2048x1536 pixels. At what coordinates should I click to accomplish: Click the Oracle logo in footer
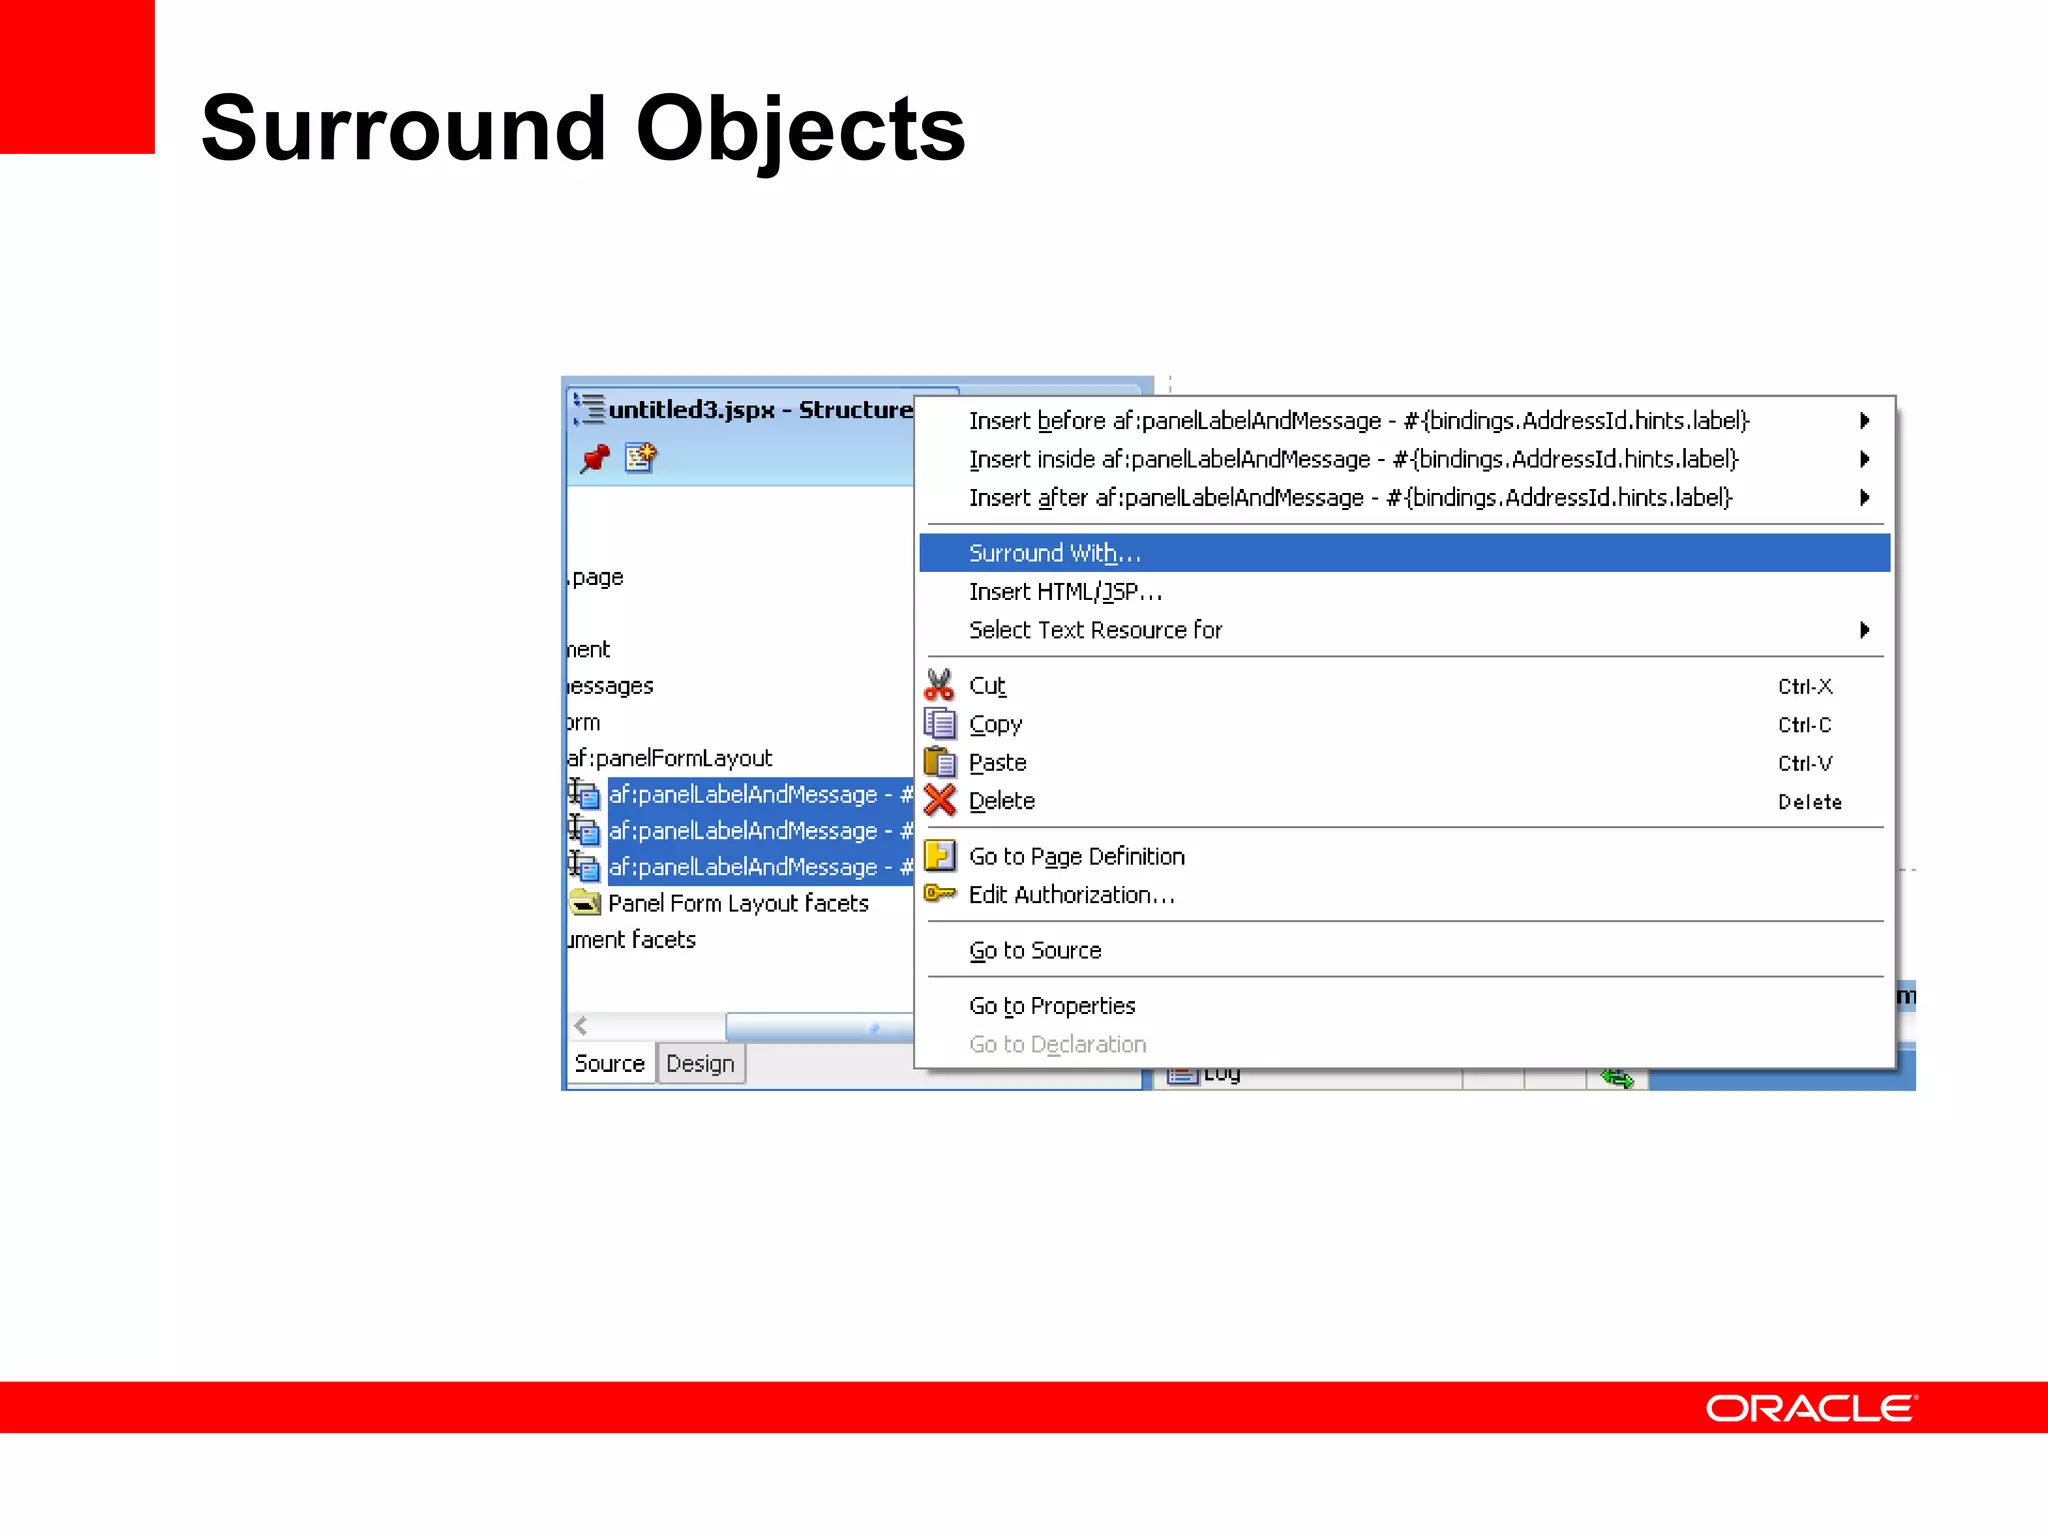point(1811,1408)
